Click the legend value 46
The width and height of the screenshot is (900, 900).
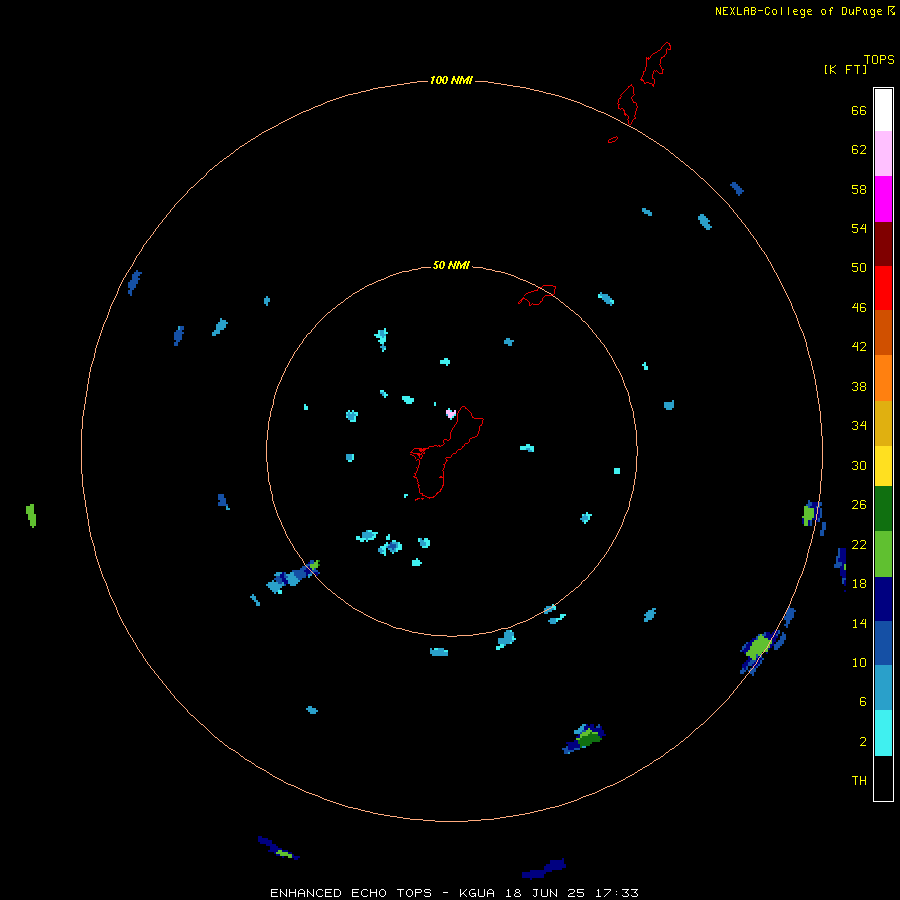pyautogui.click(x=859, y=308)
